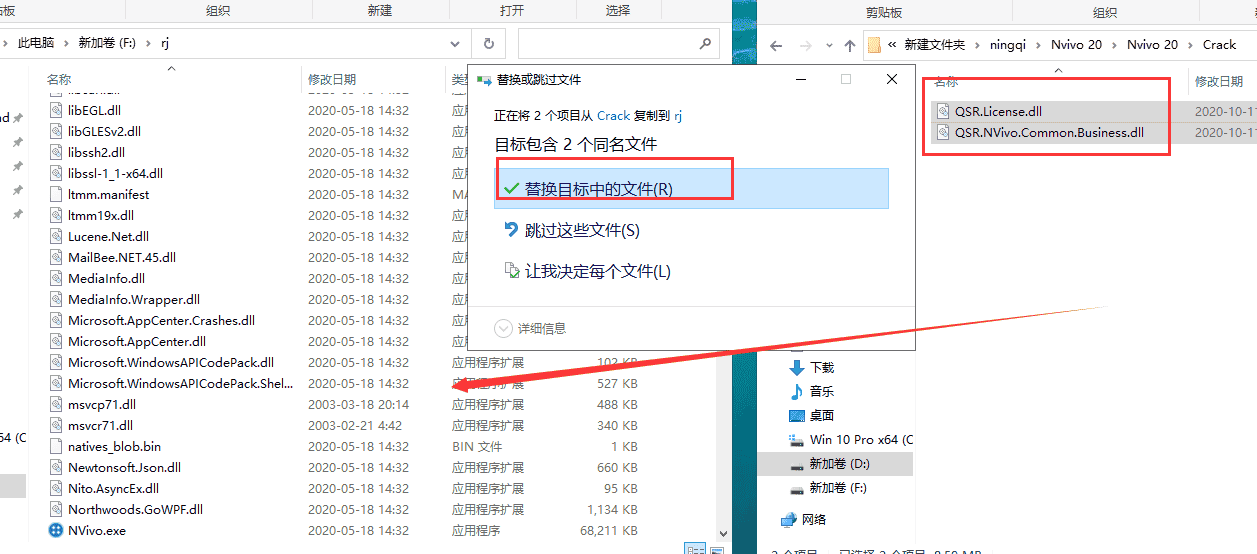Select the ltmm19x.dll file icon
1257x554 pixels.
pos(56,215)
